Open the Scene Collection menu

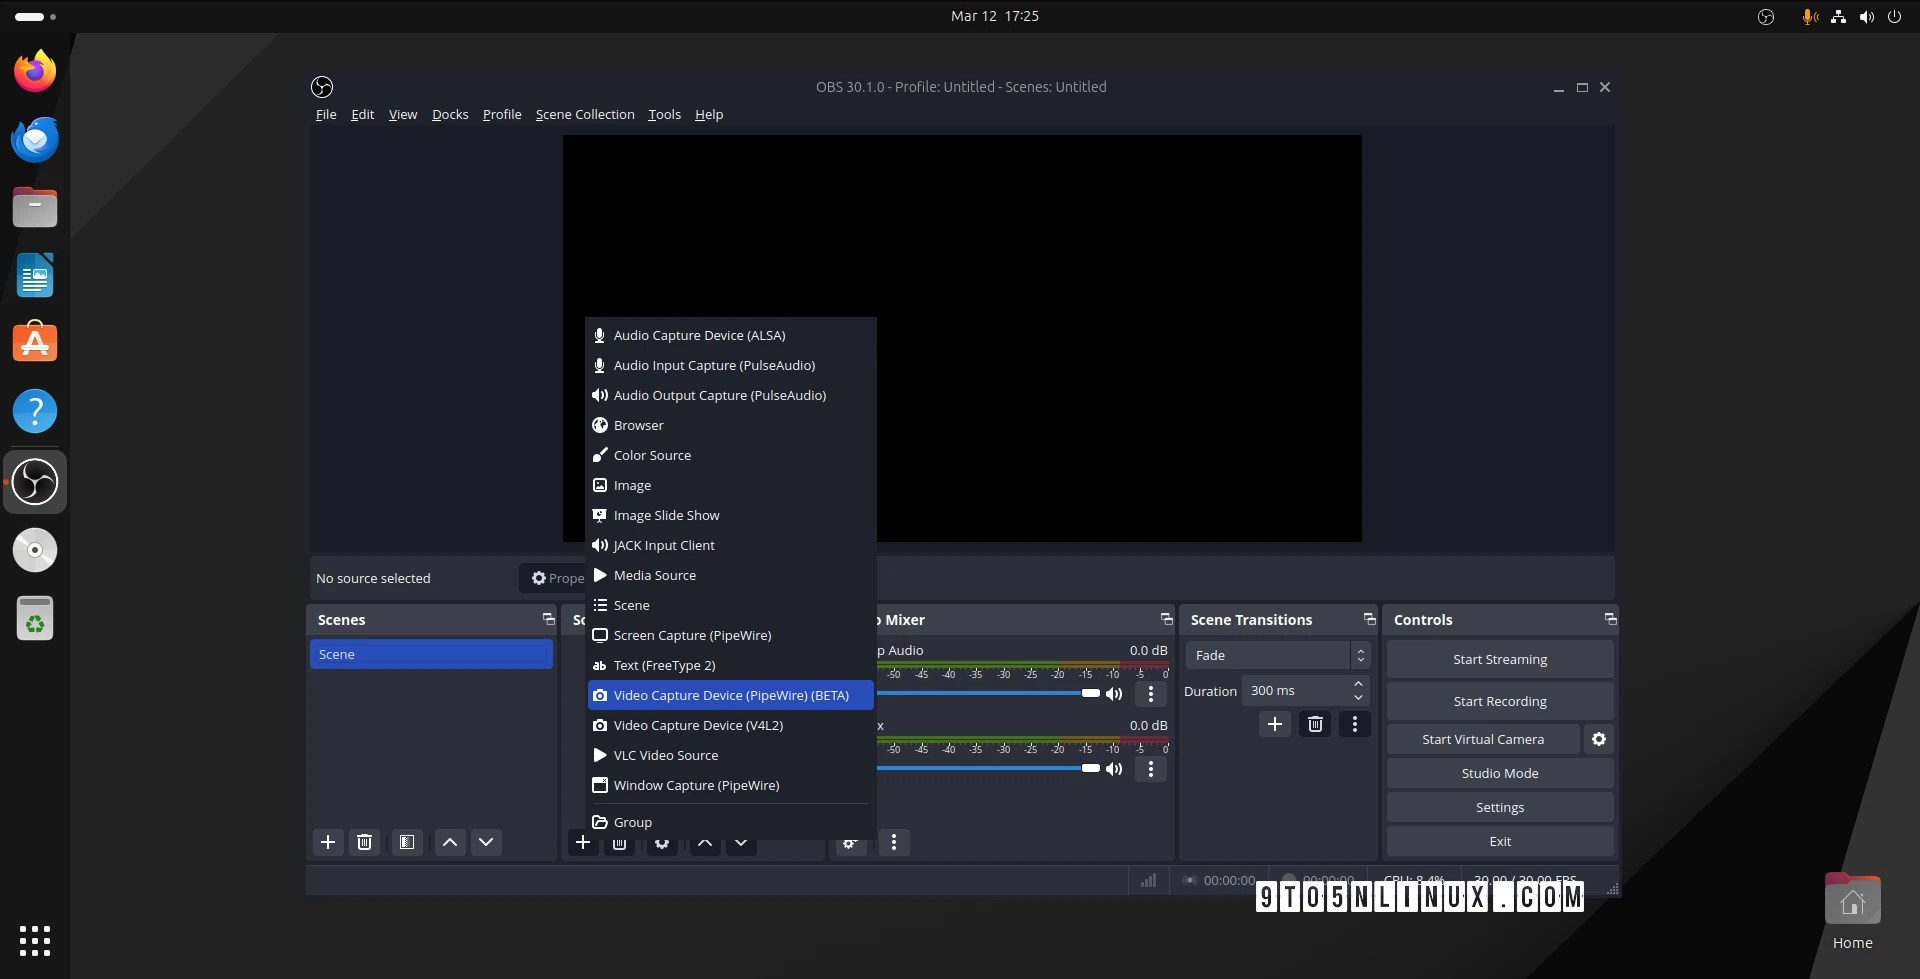click(585, 114)
